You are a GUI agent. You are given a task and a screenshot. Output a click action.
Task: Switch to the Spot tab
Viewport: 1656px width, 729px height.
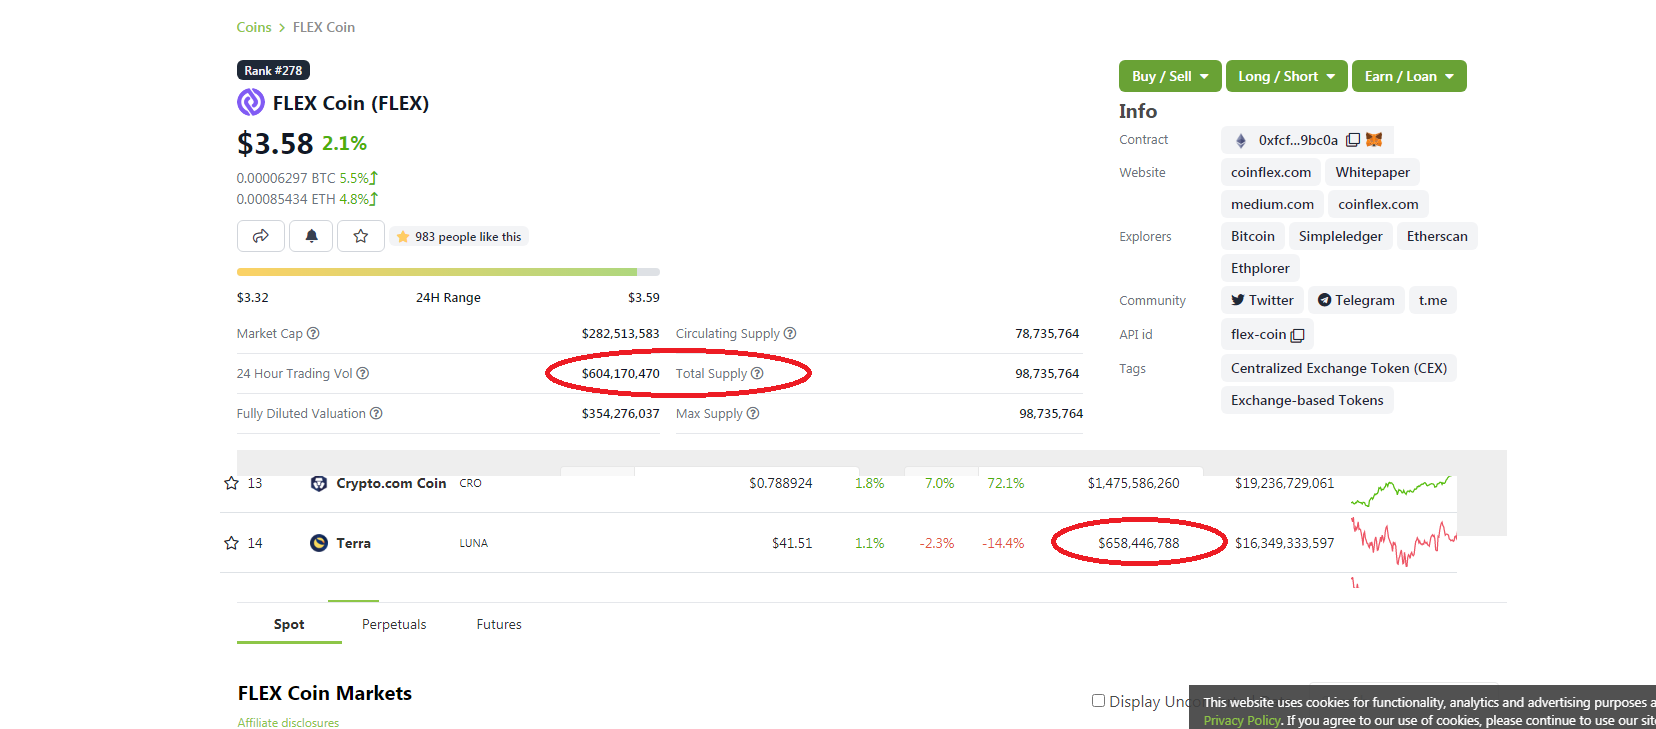289,624
